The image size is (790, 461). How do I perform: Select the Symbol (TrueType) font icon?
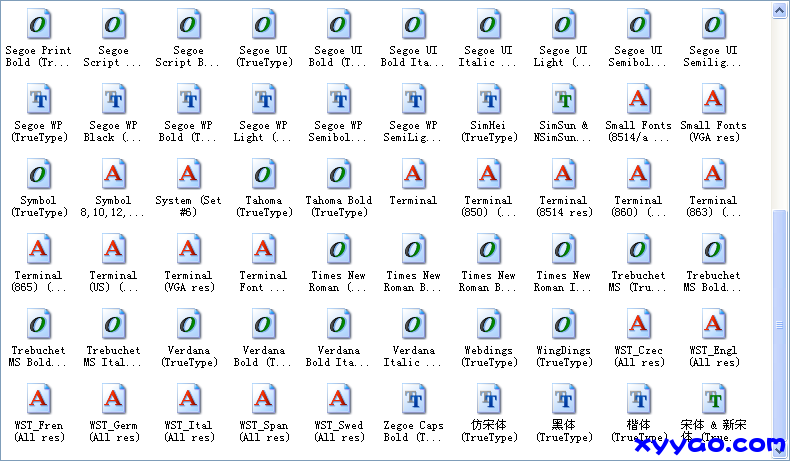(x=39, y=174)
